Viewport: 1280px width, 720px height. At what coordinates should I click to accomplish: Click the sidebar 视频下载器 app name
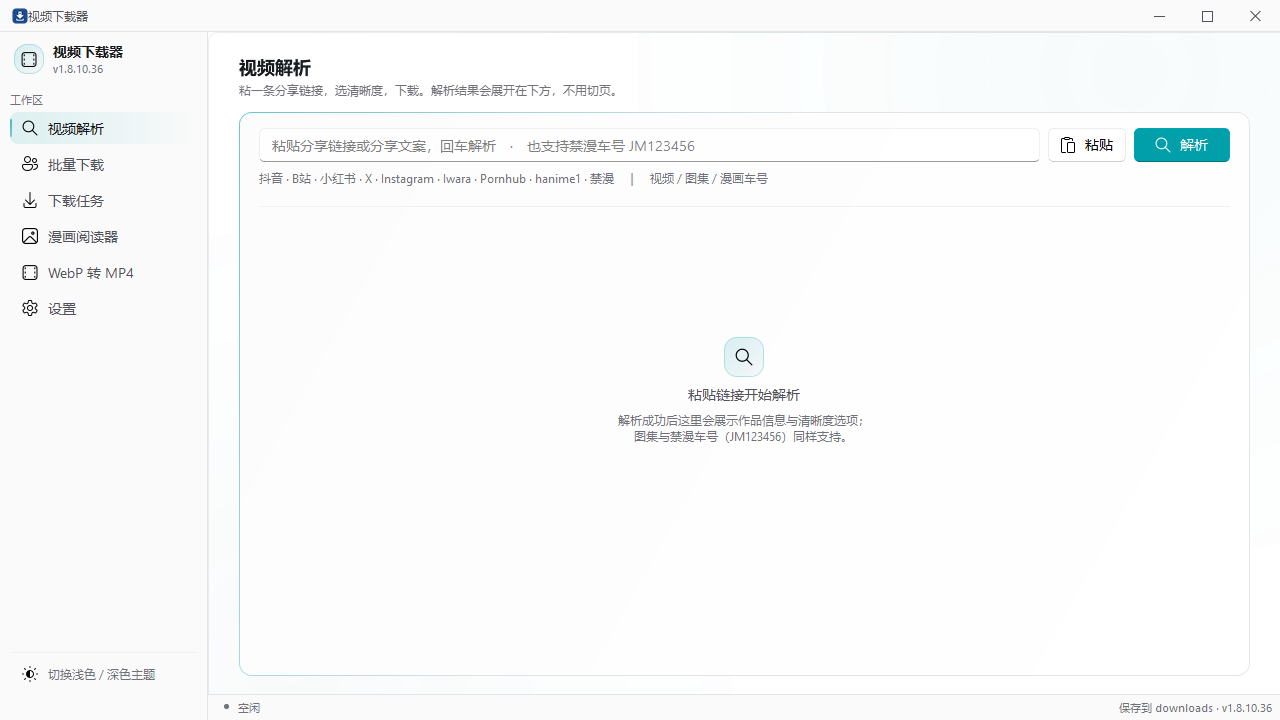tap(88, 52)
